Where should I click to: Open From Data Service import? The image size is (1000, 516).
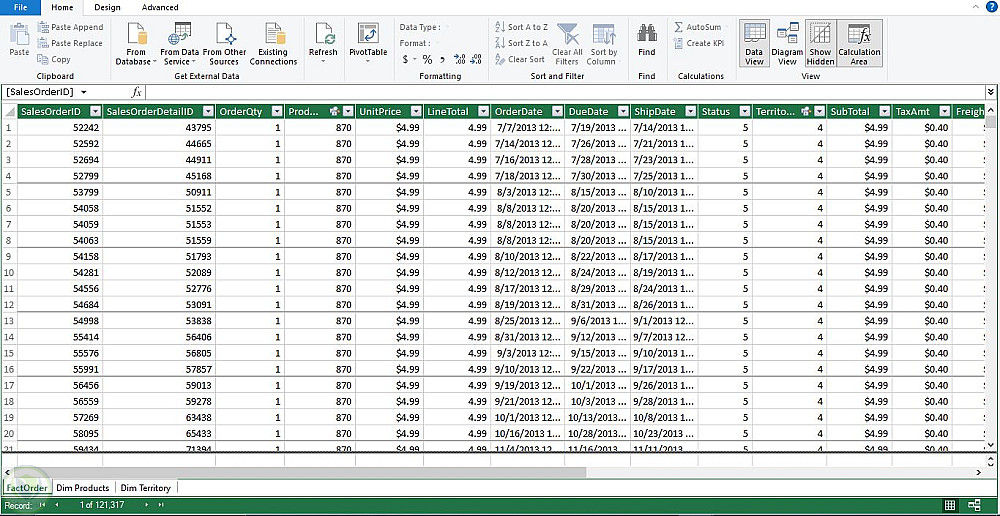179,43
